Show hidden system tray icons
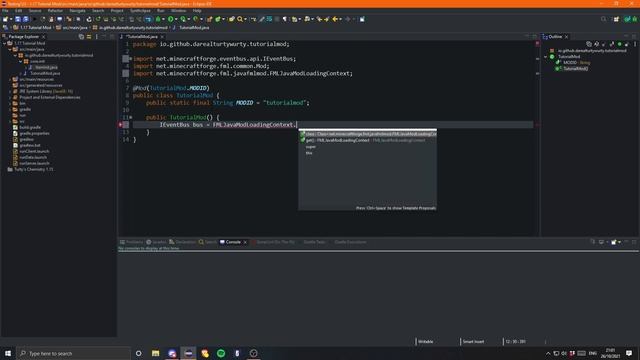This screenshot has width=640, height=360. point(548,353)
